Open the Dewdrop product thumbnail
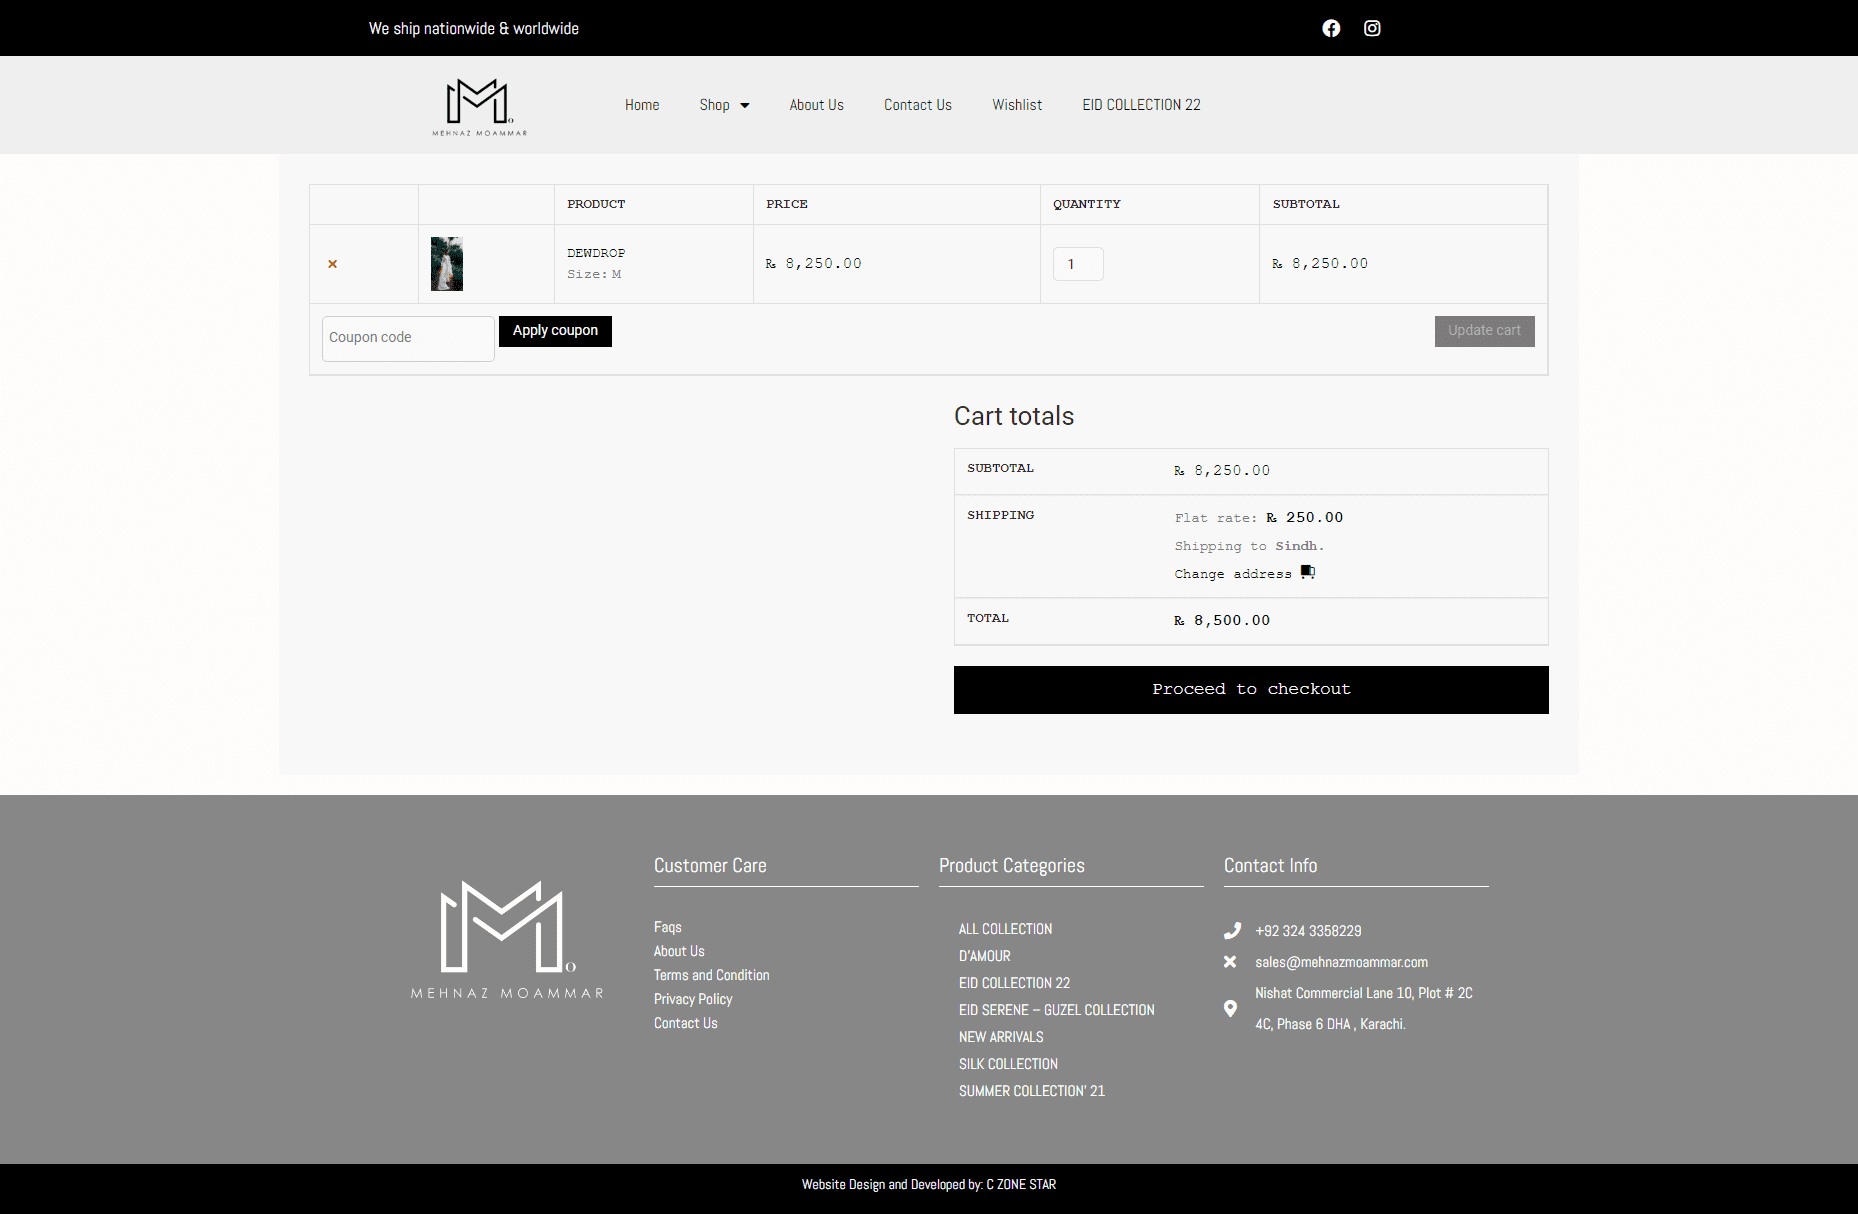Viewport: 1858px width, 1214px height. coord(447,264)
